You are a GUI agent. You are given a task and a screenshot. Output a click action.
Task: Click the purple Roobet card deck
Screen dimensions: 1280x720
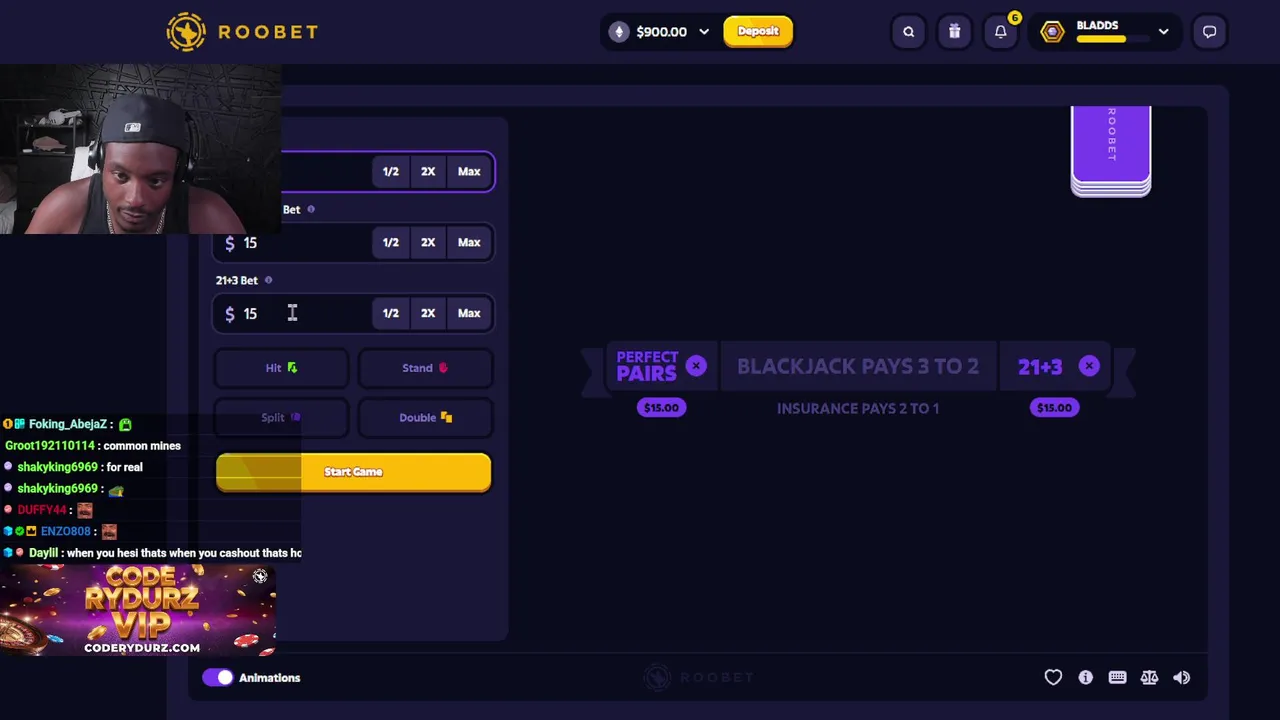tap(1111, 150)
